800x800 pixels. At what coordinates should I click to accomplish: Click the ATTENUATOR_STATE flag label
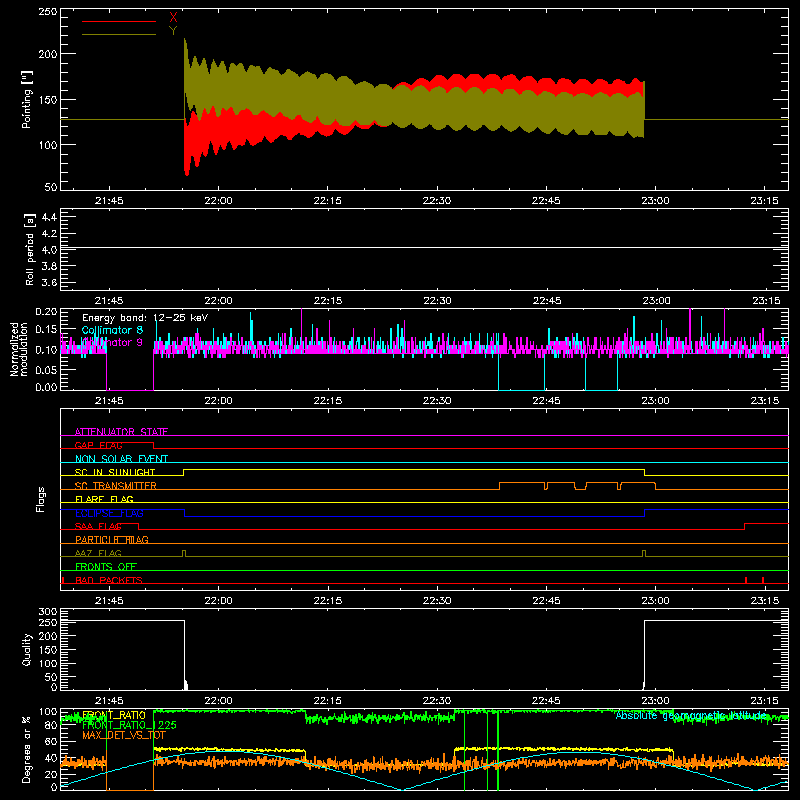pos(121,432)
